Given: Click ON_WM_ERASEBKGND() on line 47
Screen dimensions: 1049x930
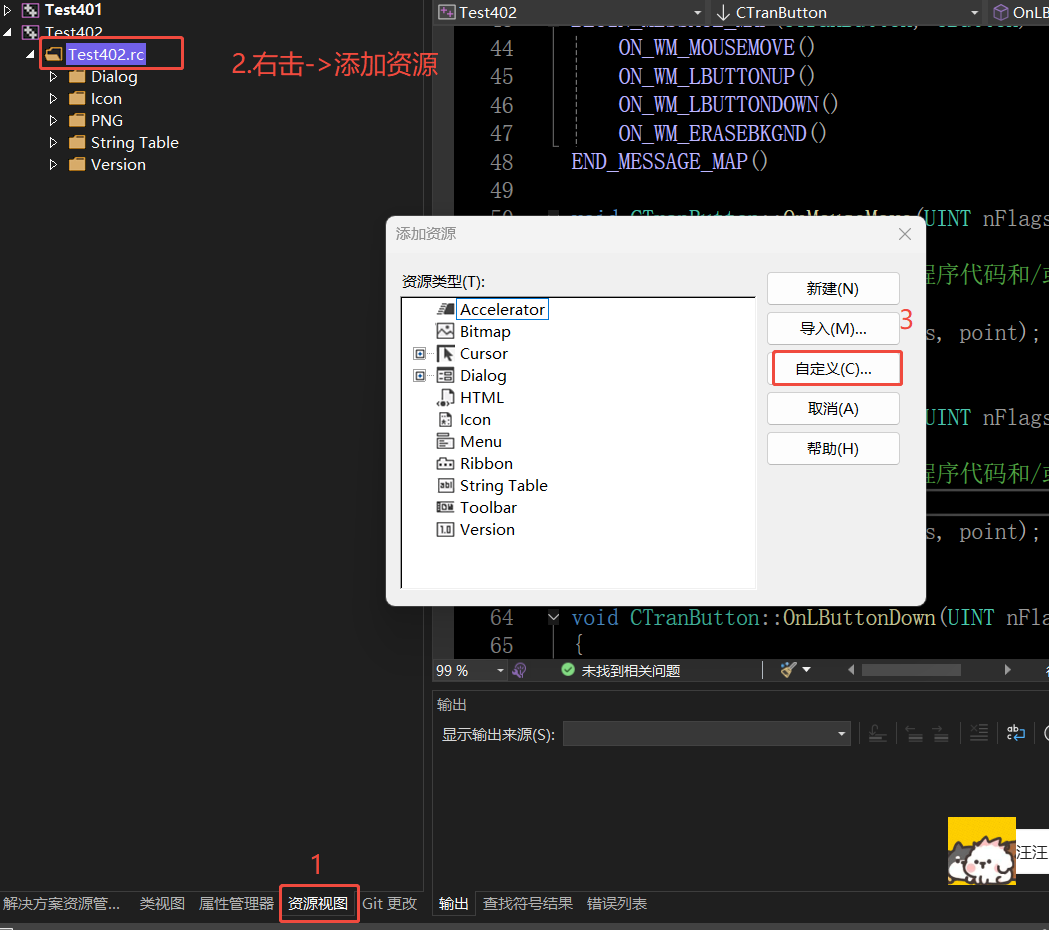Looking at the screenshot, I should coord(722,133).
